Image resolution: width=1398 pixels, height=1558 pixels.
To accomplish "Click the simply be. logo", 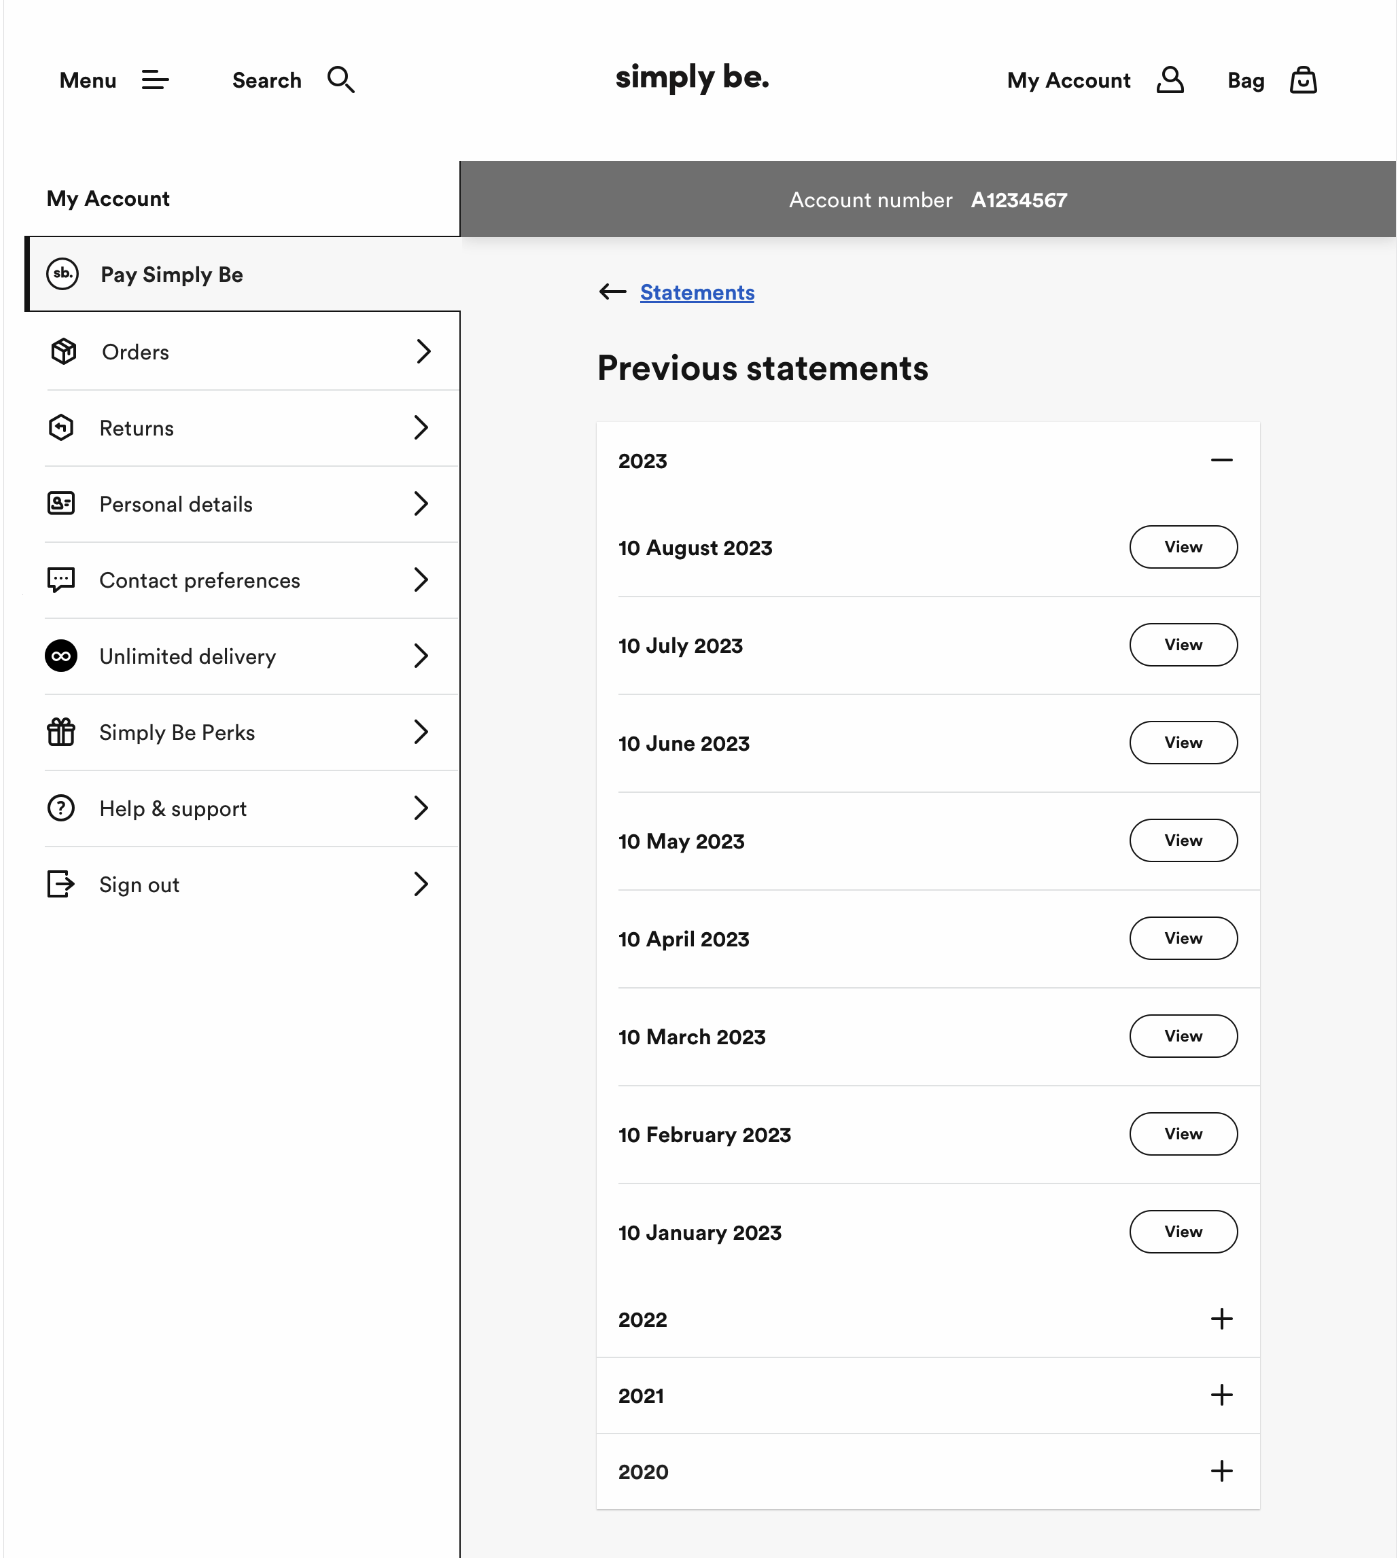I will (692, 78).
